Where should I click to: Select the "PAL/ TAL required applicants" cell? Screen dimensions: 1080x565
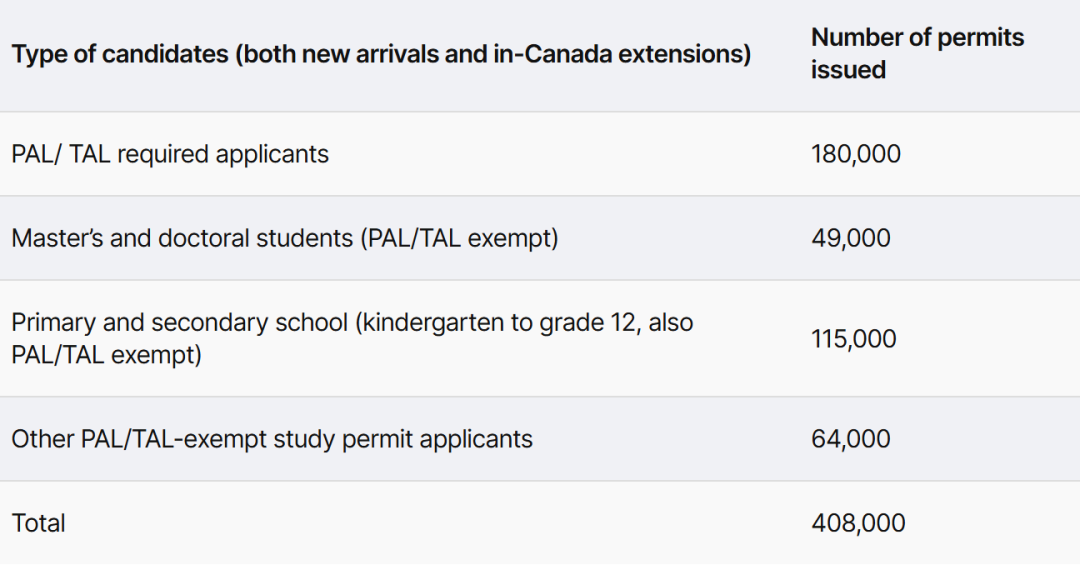coord(170,154)
